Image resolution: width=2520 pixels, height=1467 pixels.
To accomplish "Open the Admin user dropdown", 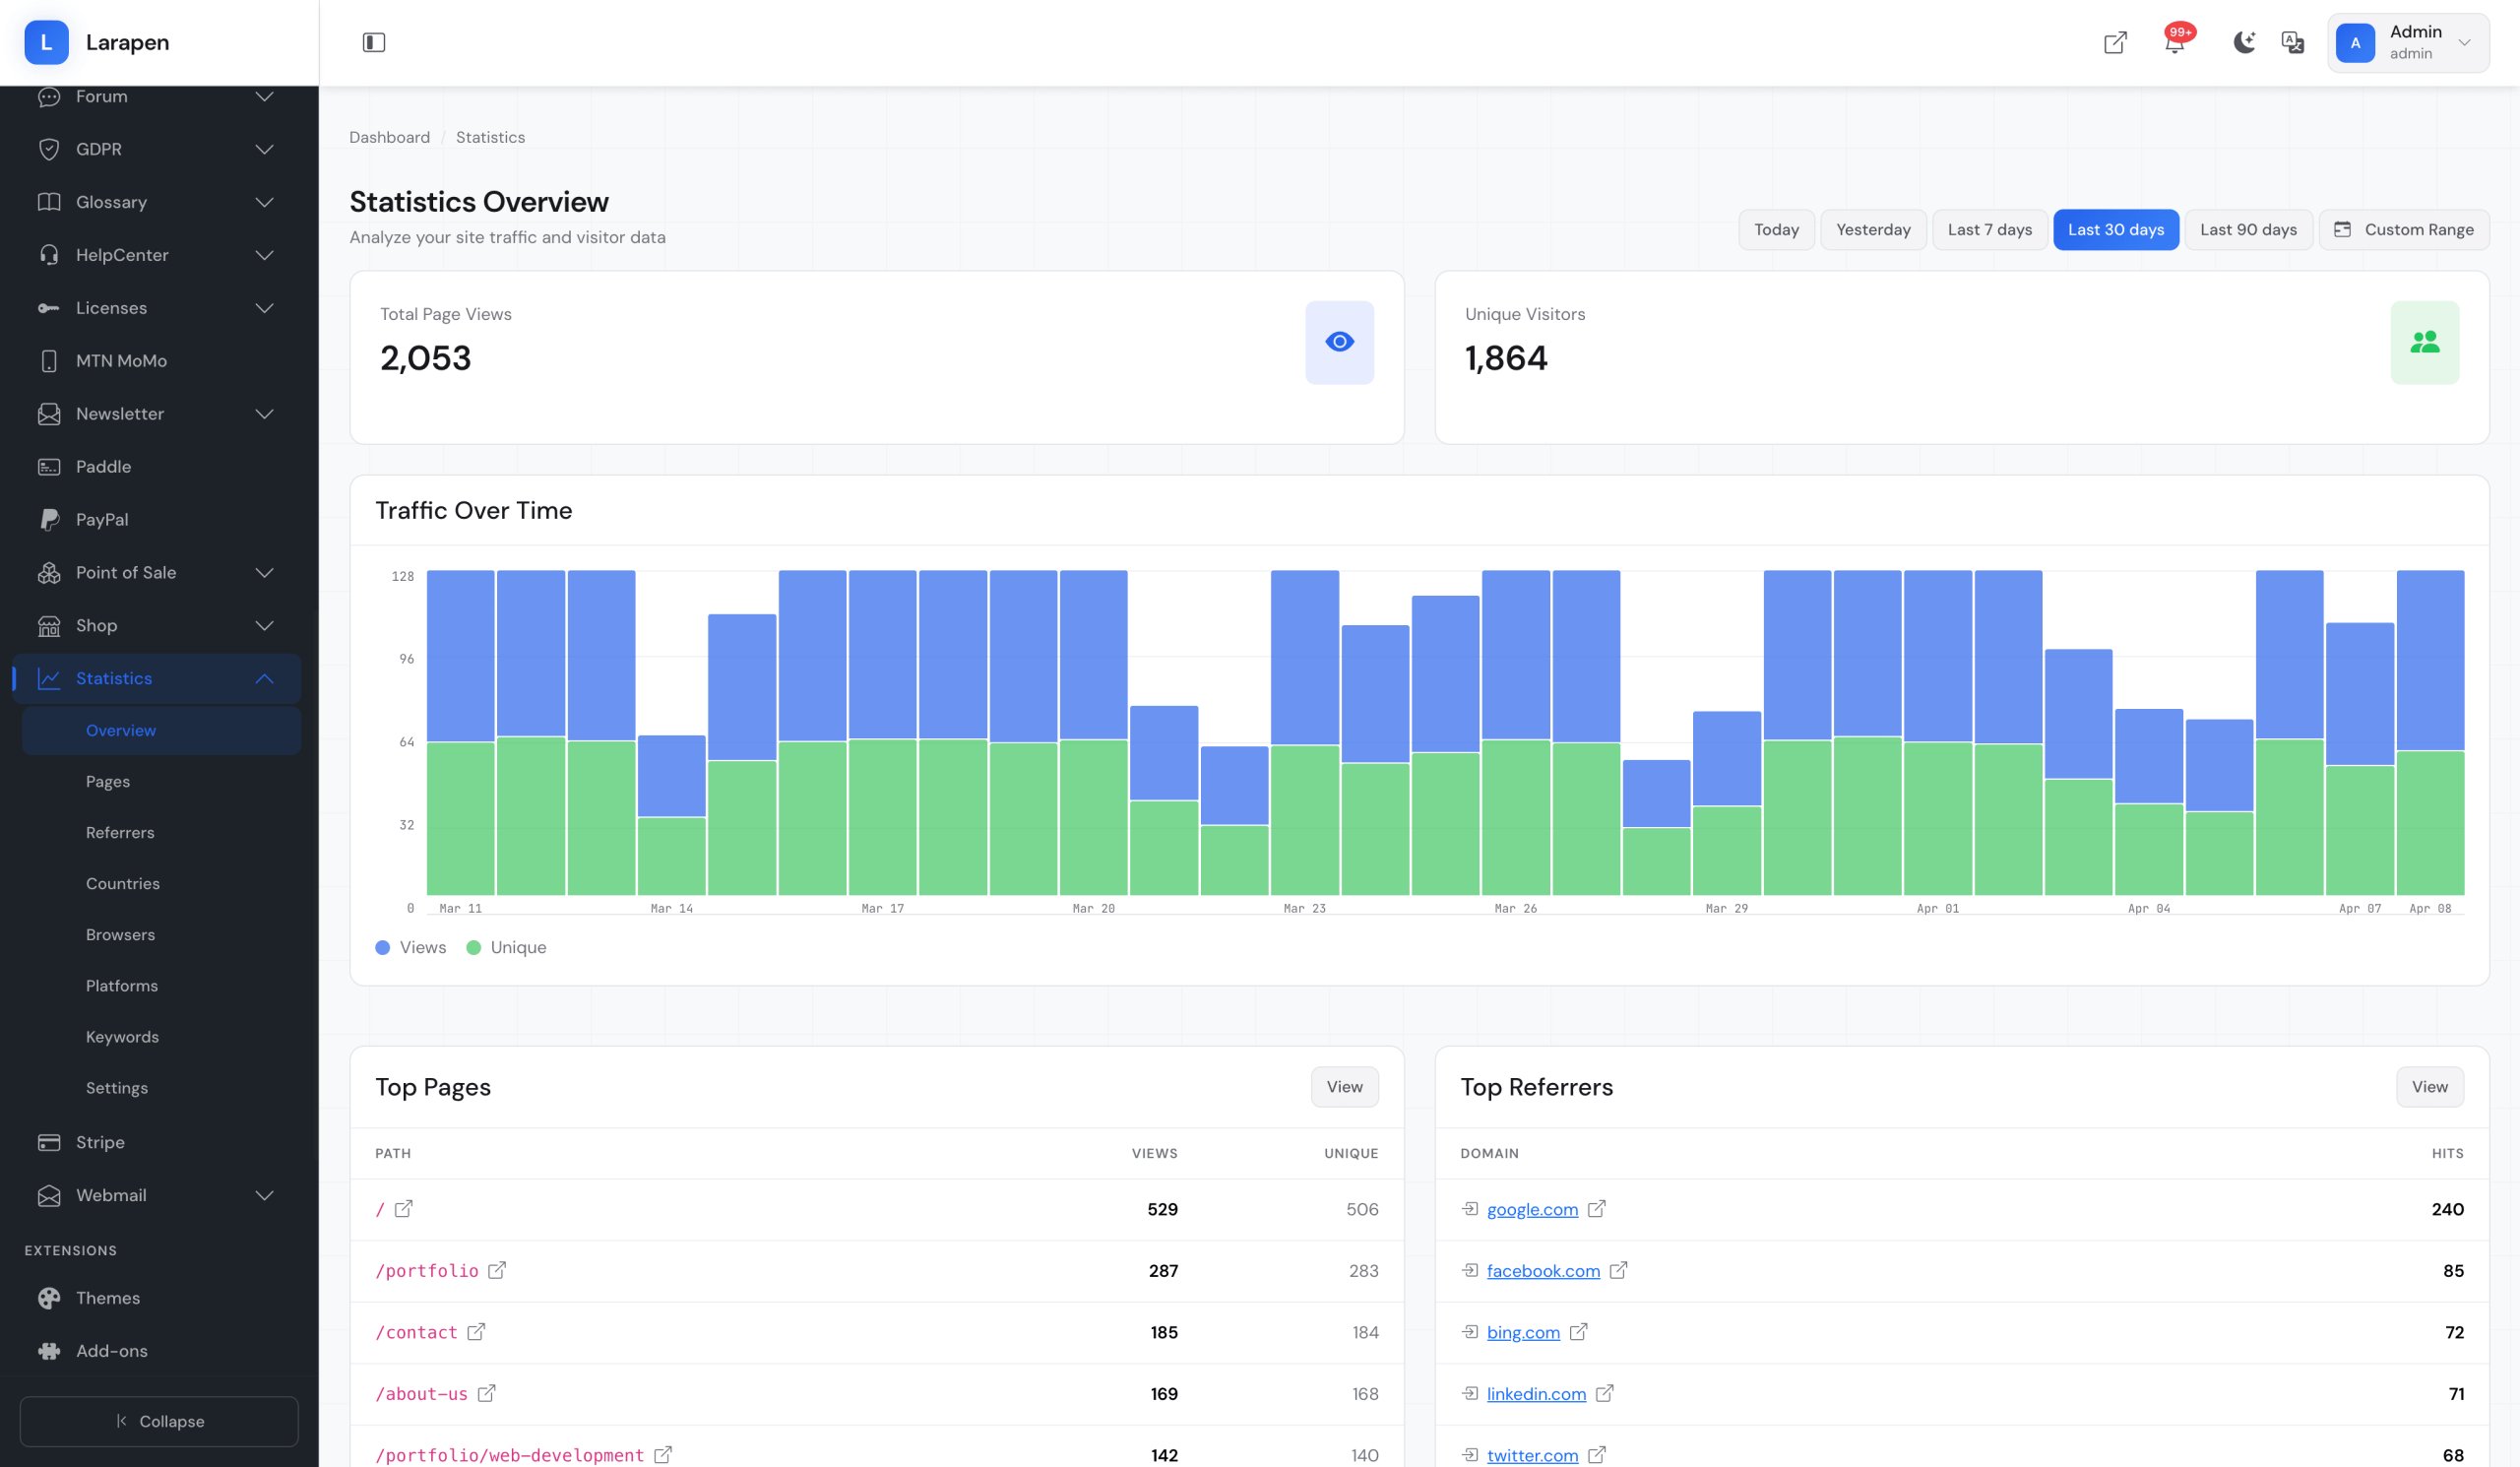I will point(2407,42).
